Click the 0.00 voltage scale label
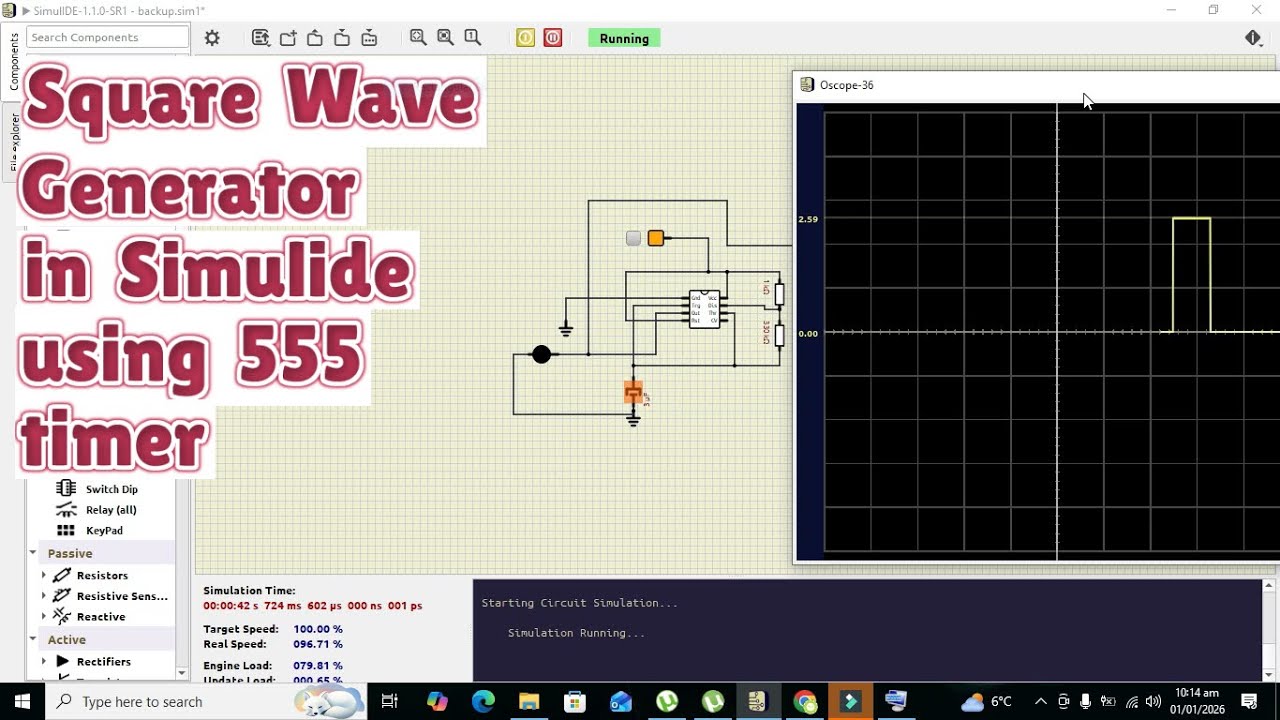1280x720 pixels. (x=808, y=334)
